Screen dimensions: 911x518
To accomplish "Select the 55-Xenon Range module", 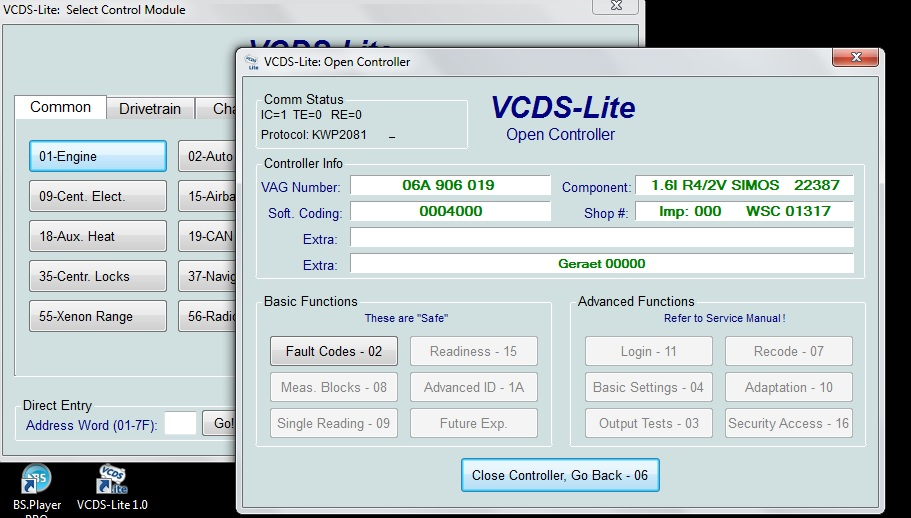I will pos(97,316).
